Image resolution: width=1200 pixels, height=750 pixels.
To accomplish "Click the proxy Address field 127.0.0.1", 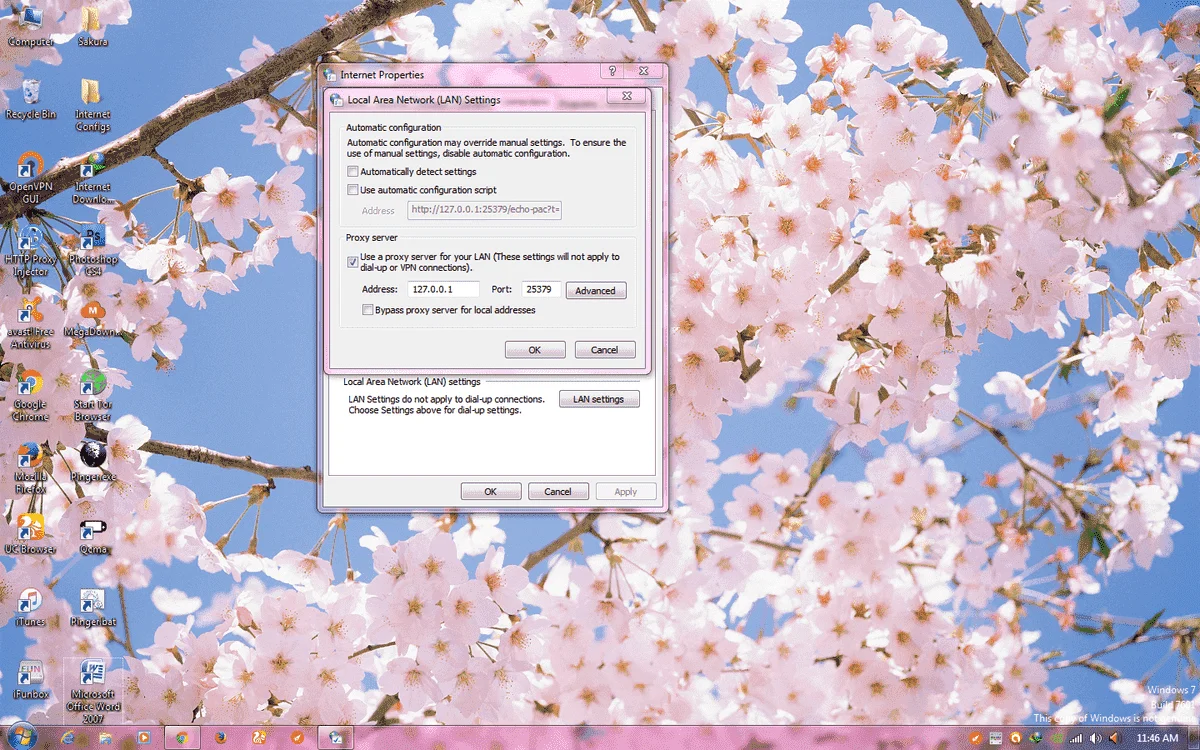I will pos(443,289).
